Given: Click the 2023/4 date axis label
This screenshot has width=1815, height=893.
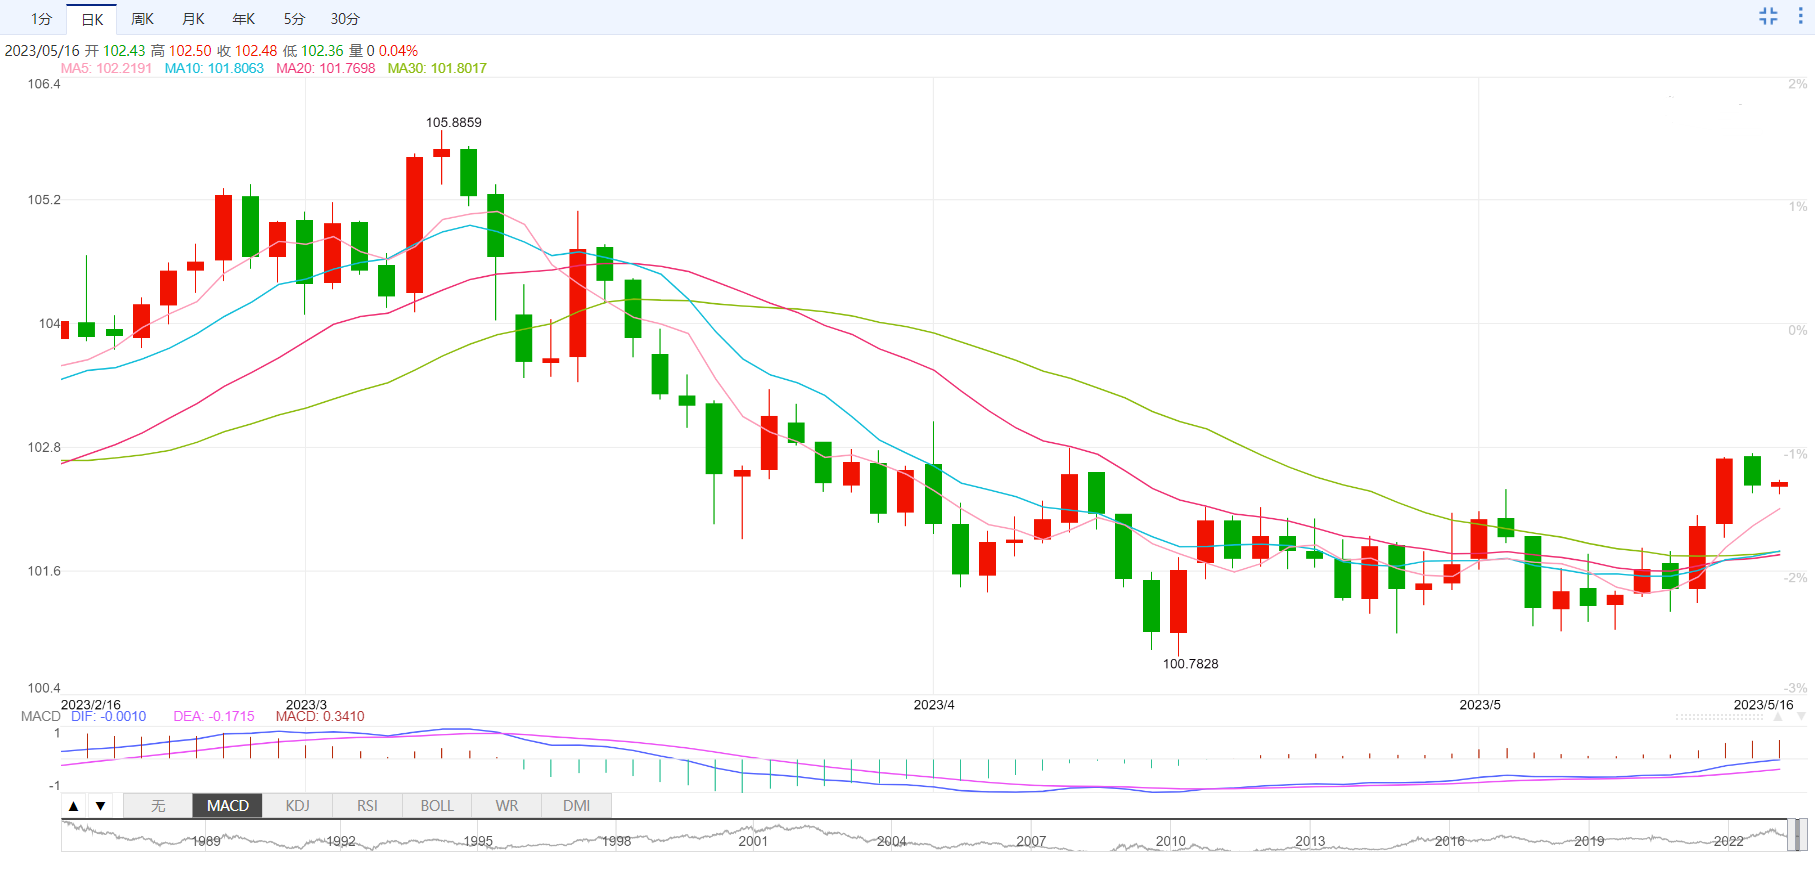Looking at the screenshot, I should pos(934,705).
